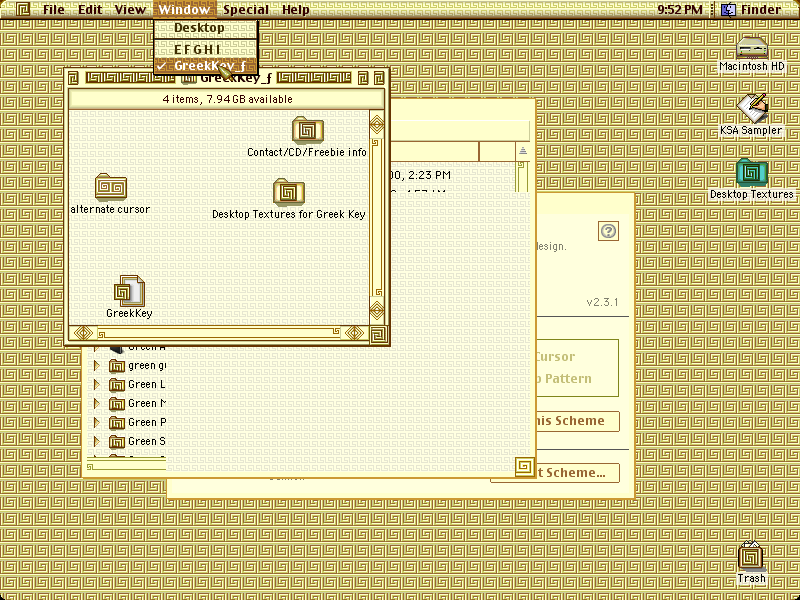The image size is (800, 600).
Task: Click the 'v2.3.1' version label
Action: tap(603, 302)
